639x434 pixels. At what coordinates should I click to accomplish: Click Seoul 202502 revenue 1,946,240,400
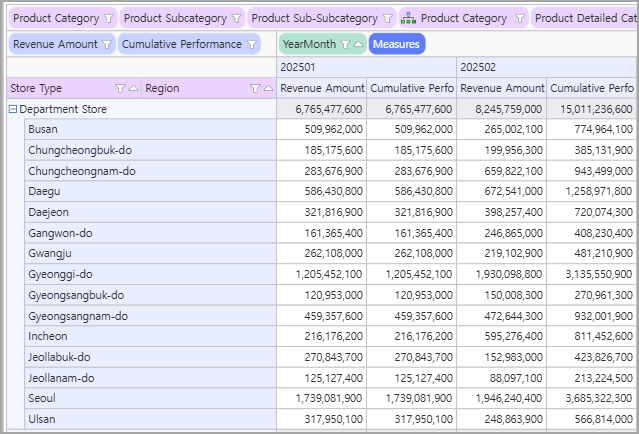502,398
